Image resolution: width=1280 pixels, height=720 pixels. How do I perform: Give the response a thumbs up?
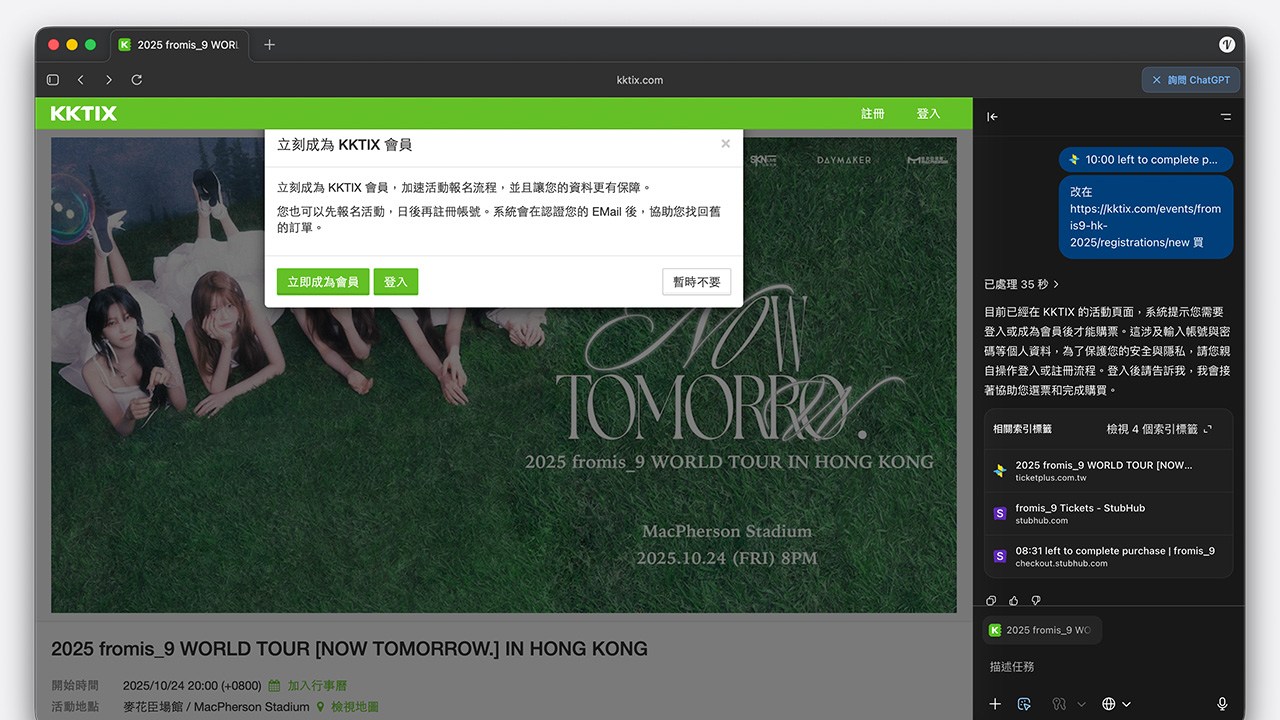point(1013,600)
